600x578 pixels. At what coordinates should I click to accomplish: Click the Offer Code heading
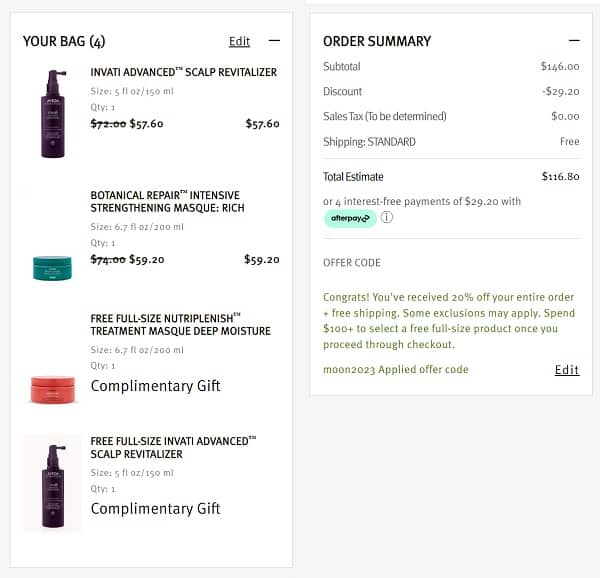coord(352,263)
